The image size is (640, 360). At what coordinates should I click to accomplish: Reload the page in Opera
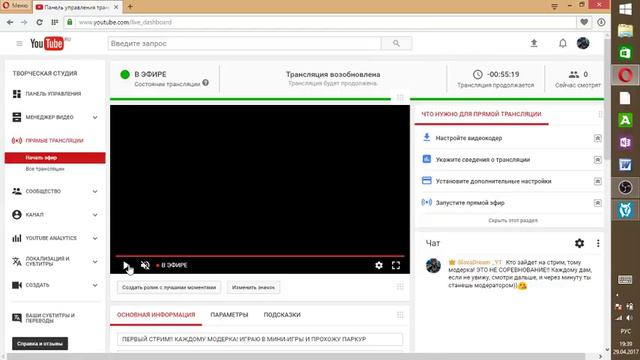pos(39,22)
